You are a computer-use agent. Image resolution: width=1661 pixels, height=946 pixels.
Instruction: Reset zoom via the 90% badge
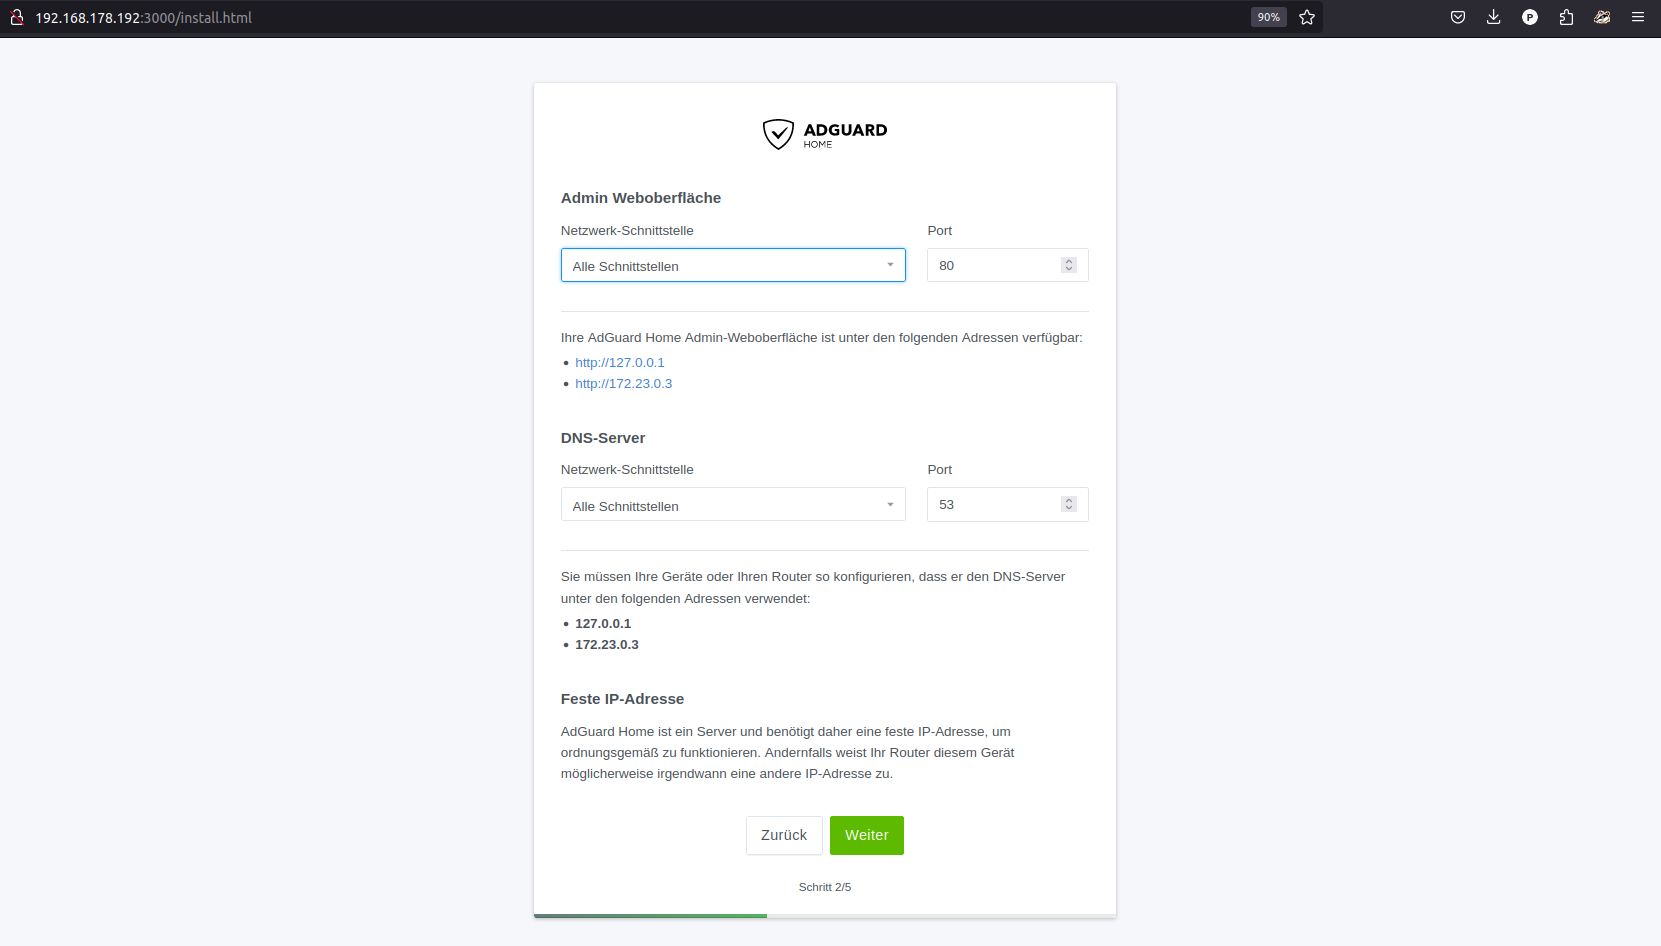(x=1268, y=17)
